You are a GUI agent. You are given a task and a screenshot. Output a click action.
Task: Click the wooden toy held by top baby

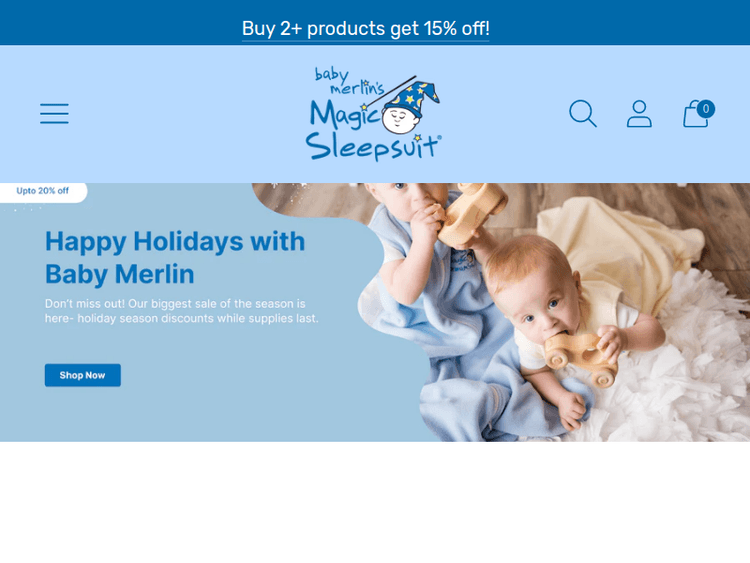[x=471, y=213]
